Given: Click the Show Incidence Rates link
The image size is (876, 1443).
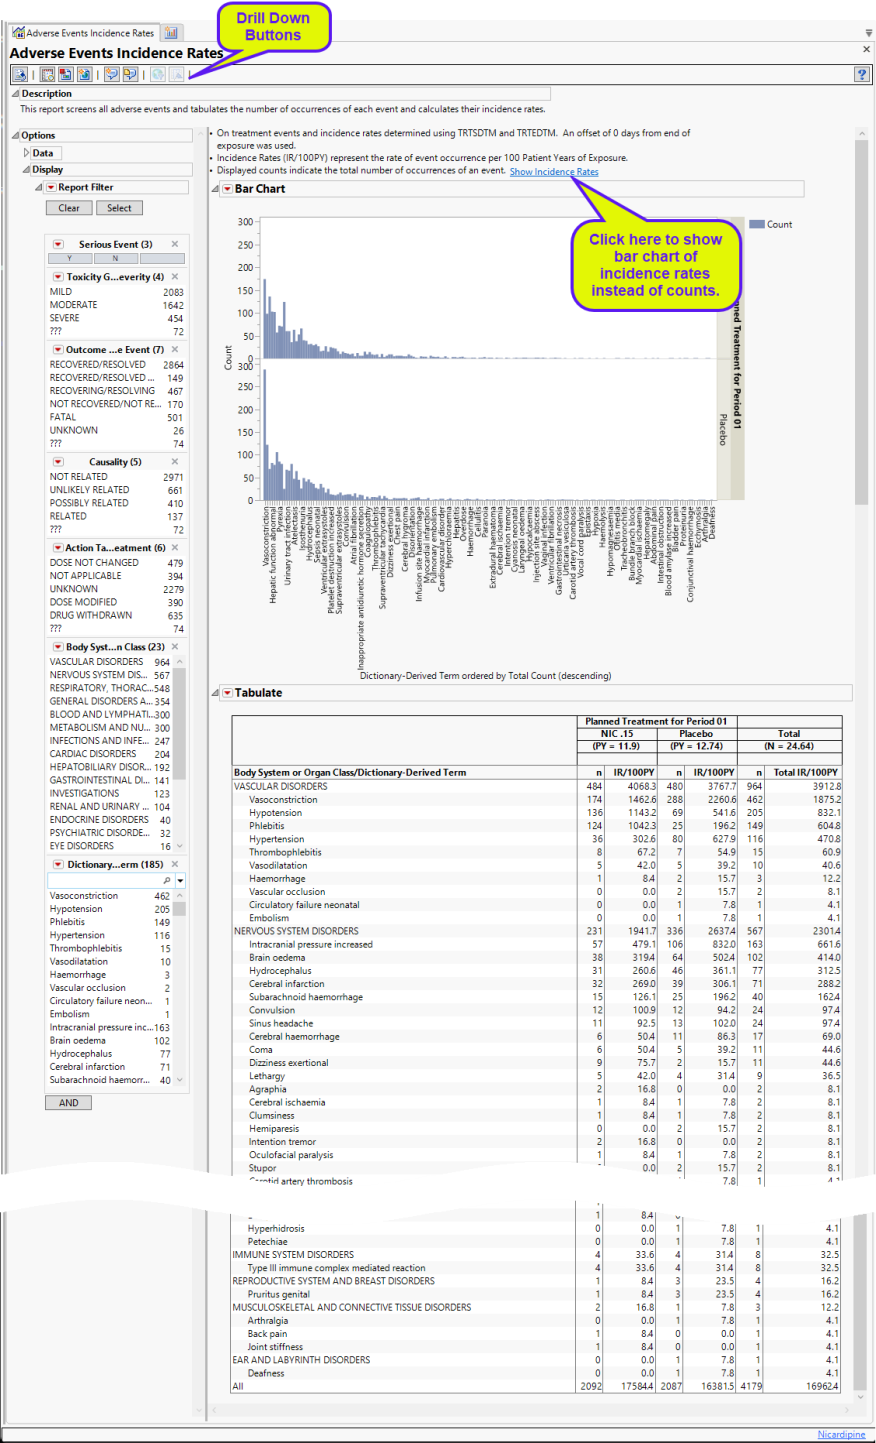Looking at the screenshot, I should pos(554,172).
